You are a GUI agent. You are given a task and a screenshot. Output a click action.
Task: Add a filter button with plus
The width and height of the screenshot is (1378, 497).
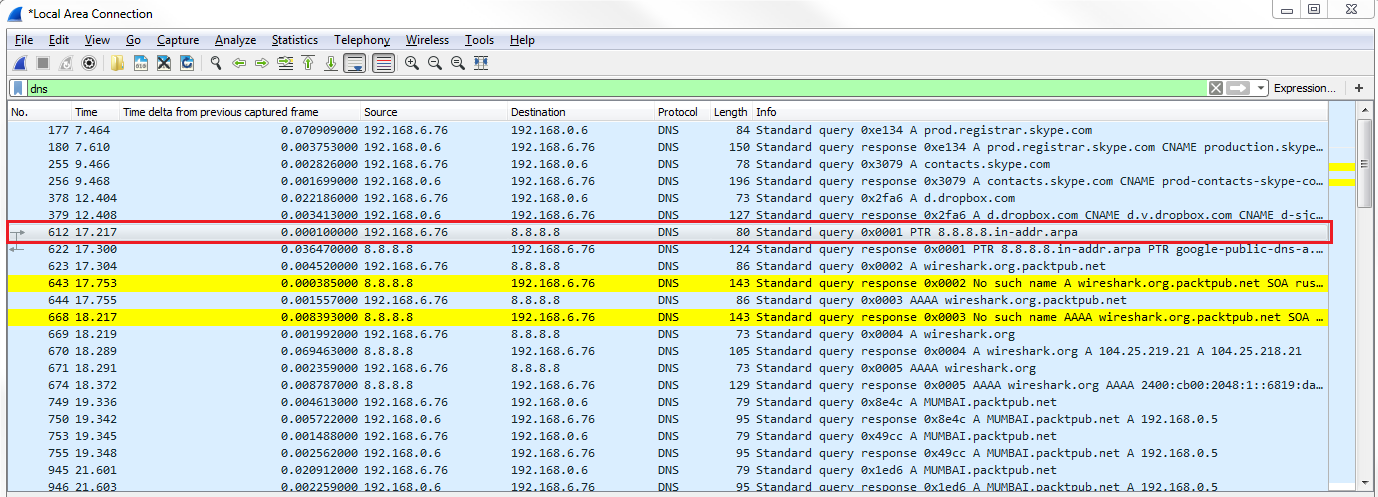(1358, 88)
